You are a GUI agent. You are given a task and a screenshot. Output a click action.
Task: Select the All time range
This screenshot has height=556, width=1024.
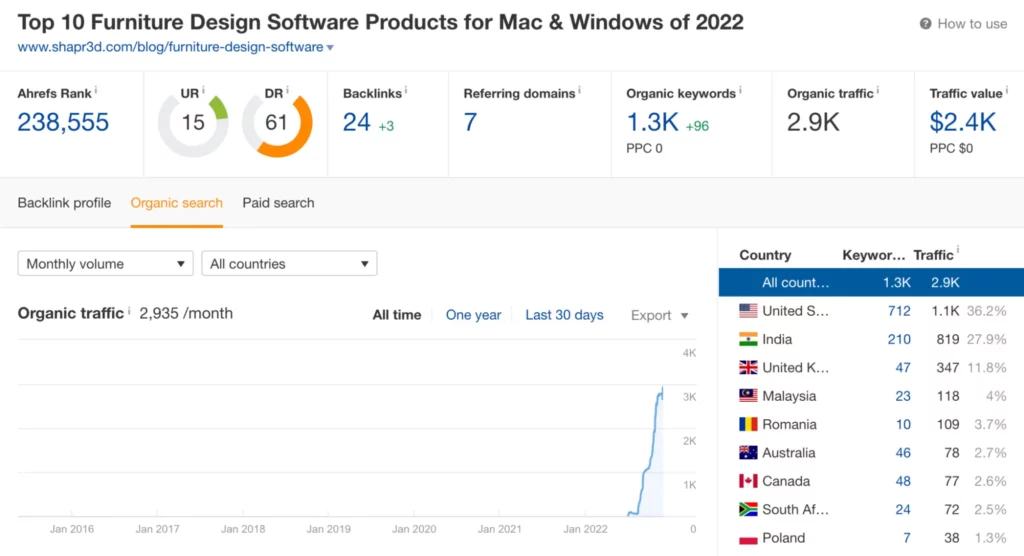(396, 315)
